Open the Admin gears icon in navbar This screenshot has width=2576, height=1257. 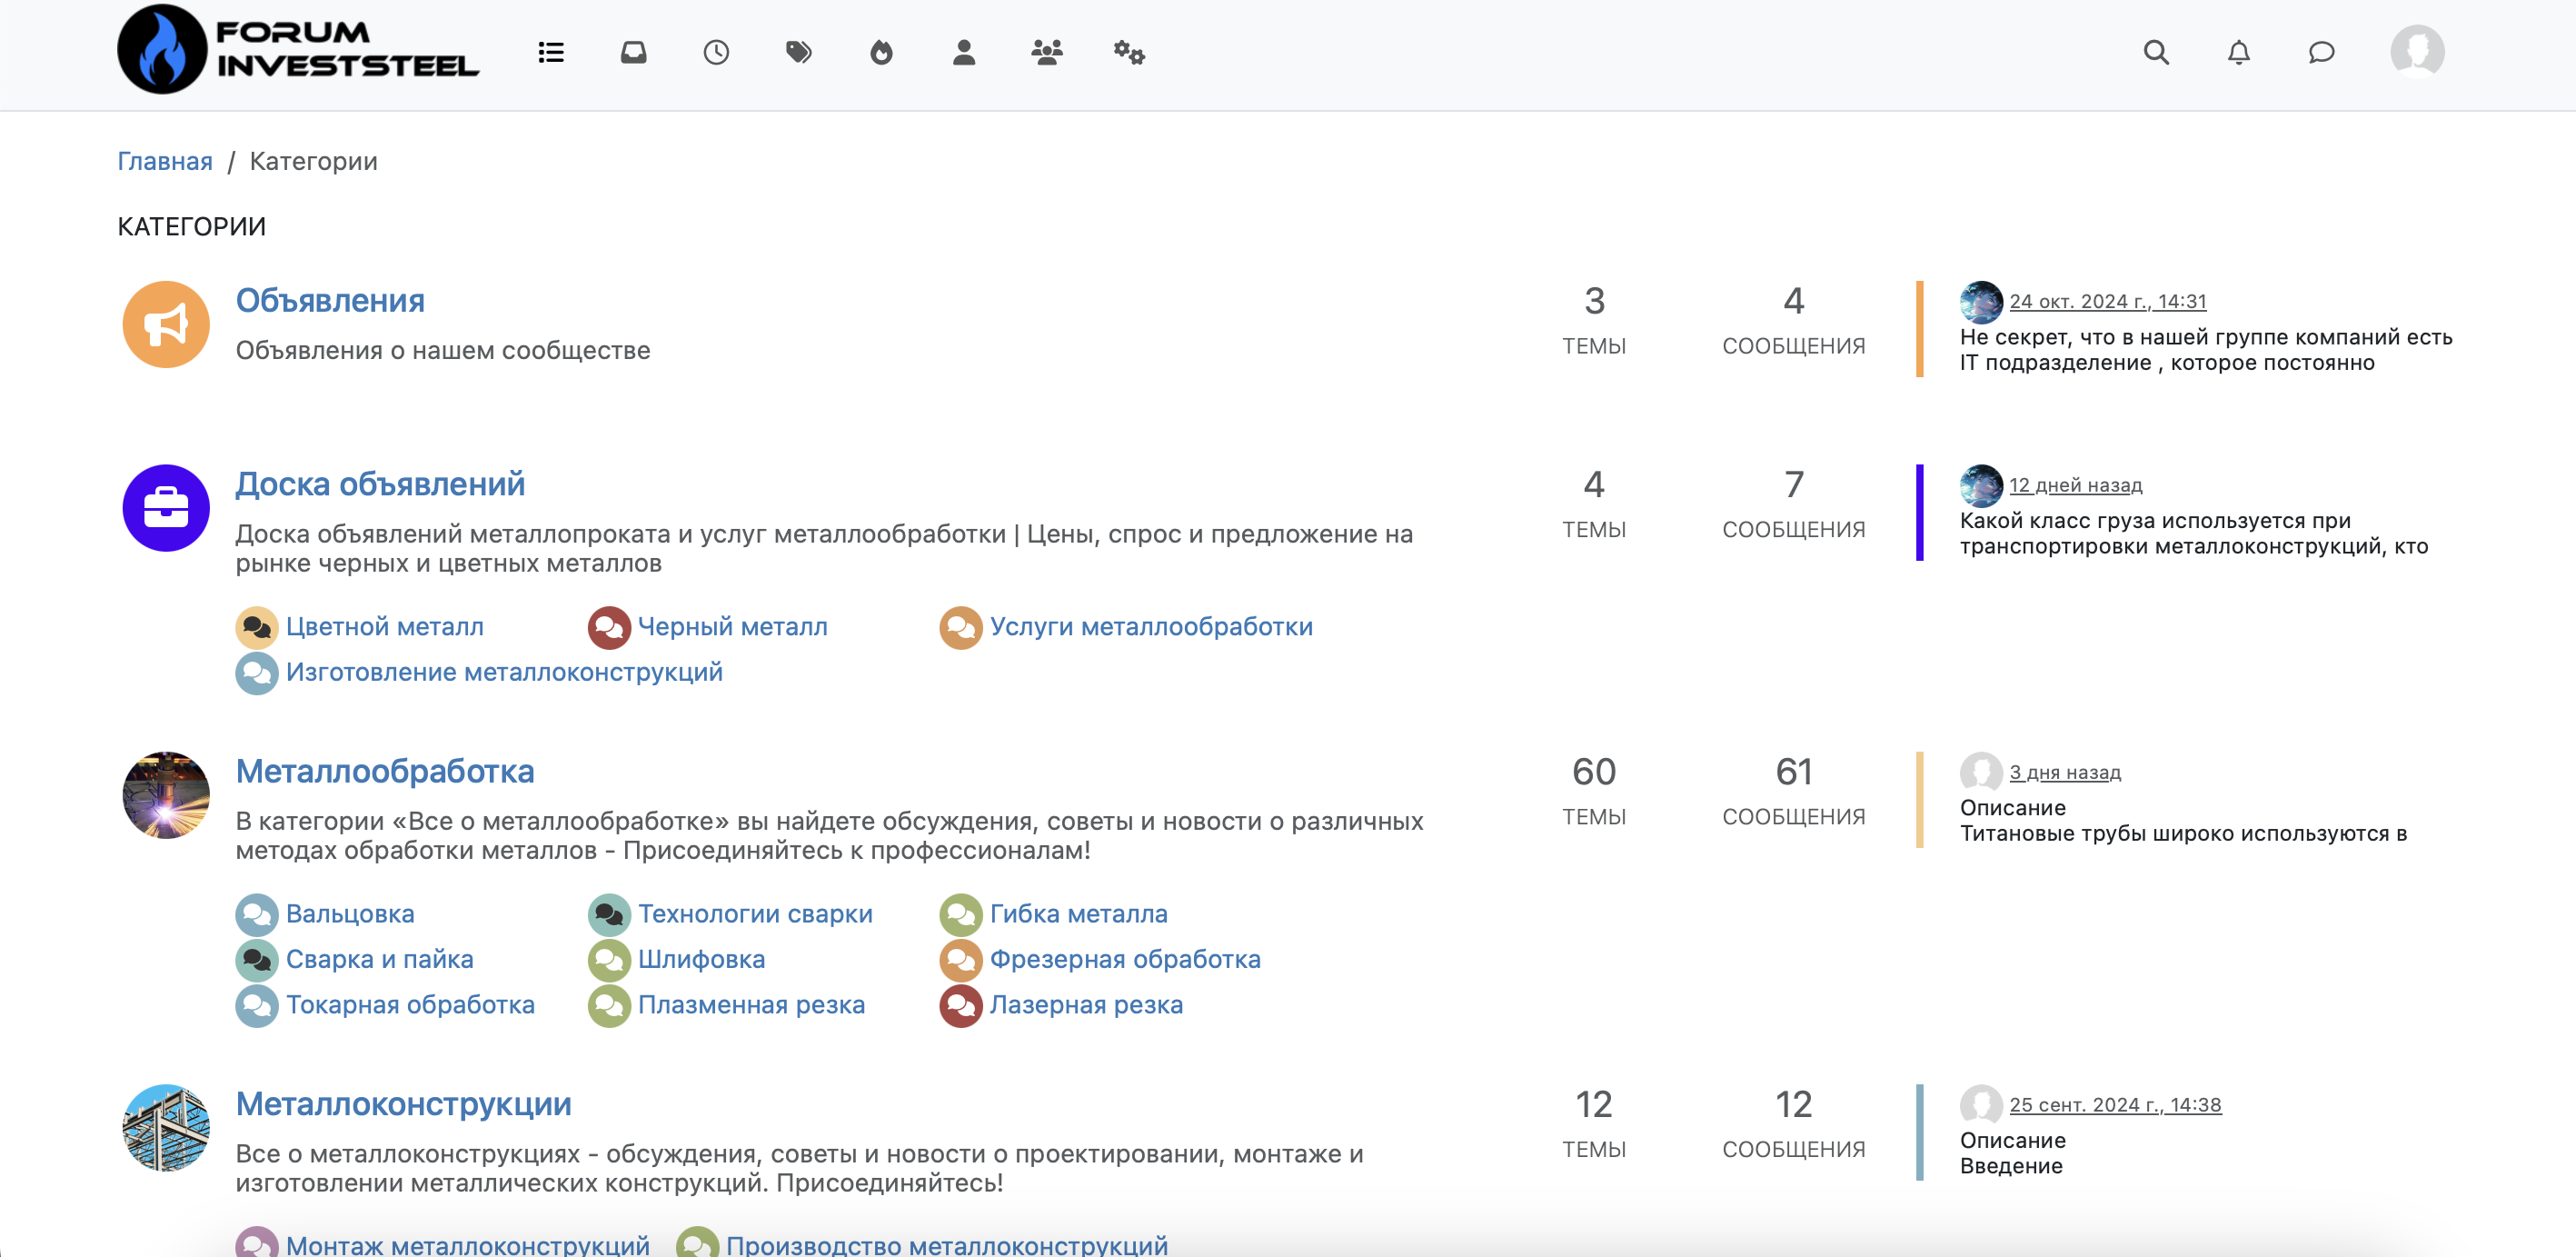pos(1129,52)
